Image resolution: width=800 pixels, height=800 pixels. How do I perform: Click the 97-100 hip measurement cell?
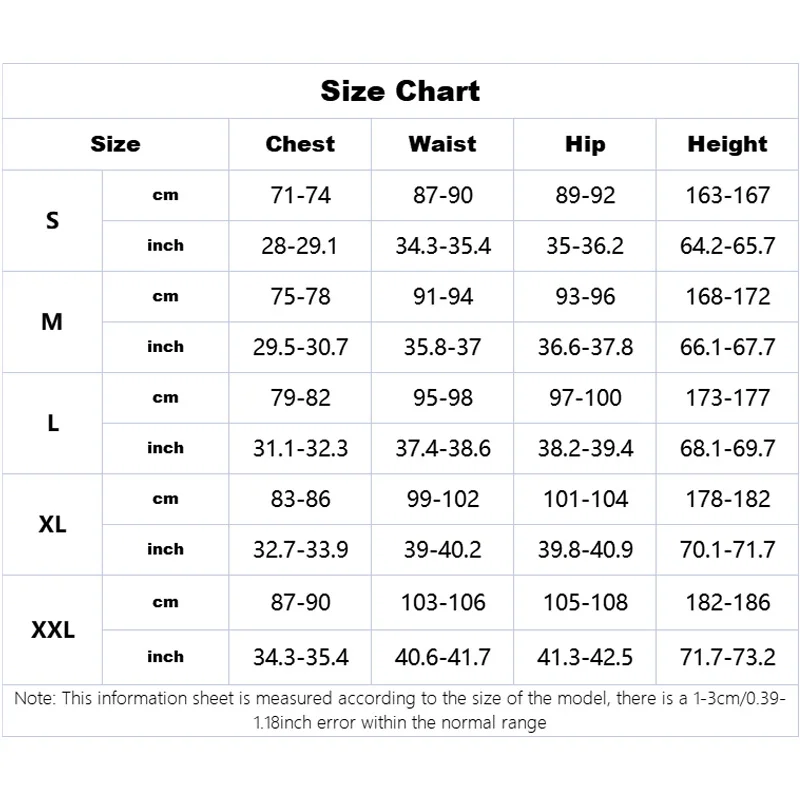coord(585,398)
